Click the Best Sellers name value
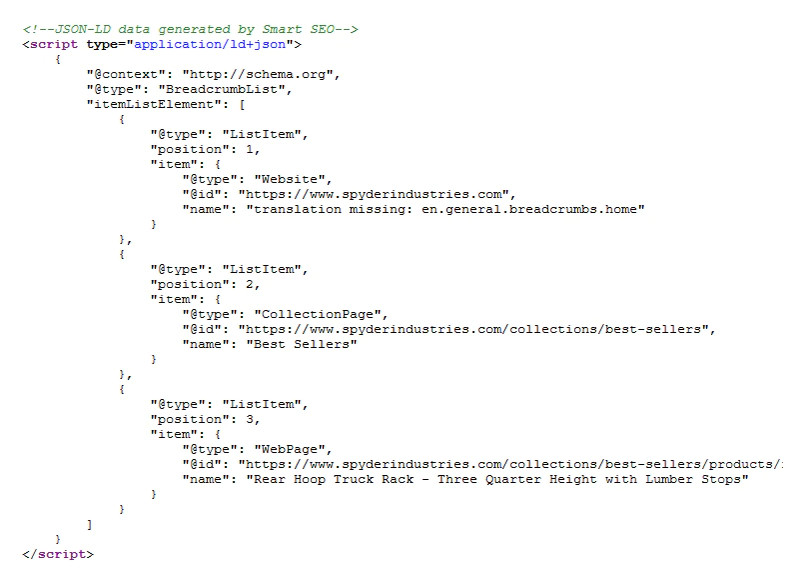Image resolution: width=800 pixels, height=580 pixels. [x=302, y=344]
